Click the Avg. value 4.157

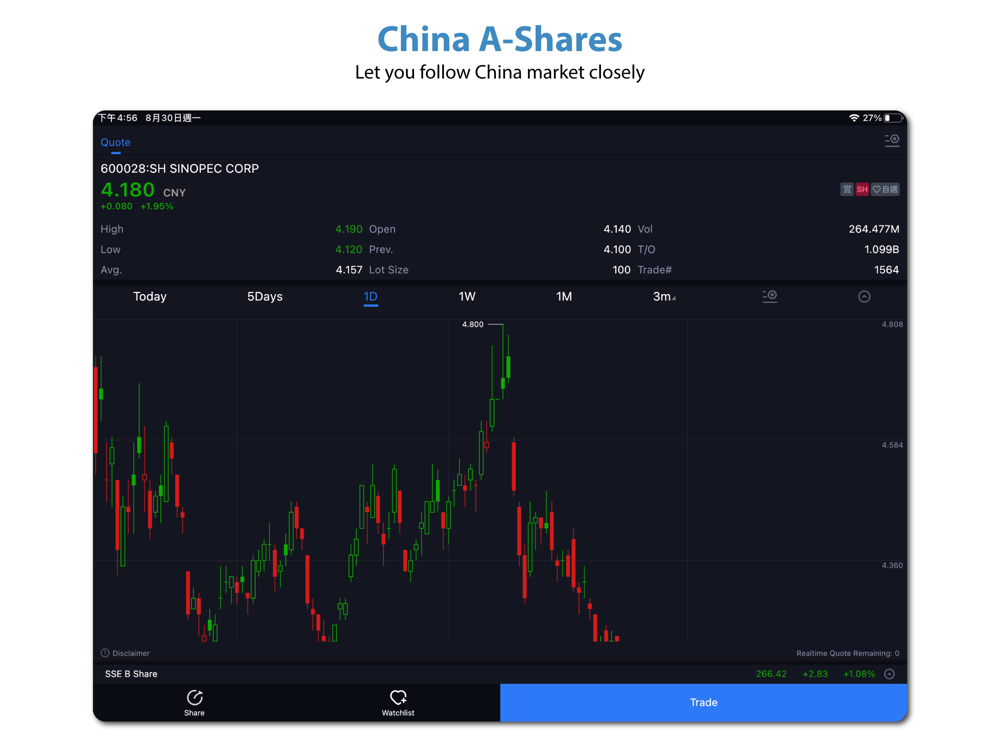pyautogui.click(x=349, y=270)
